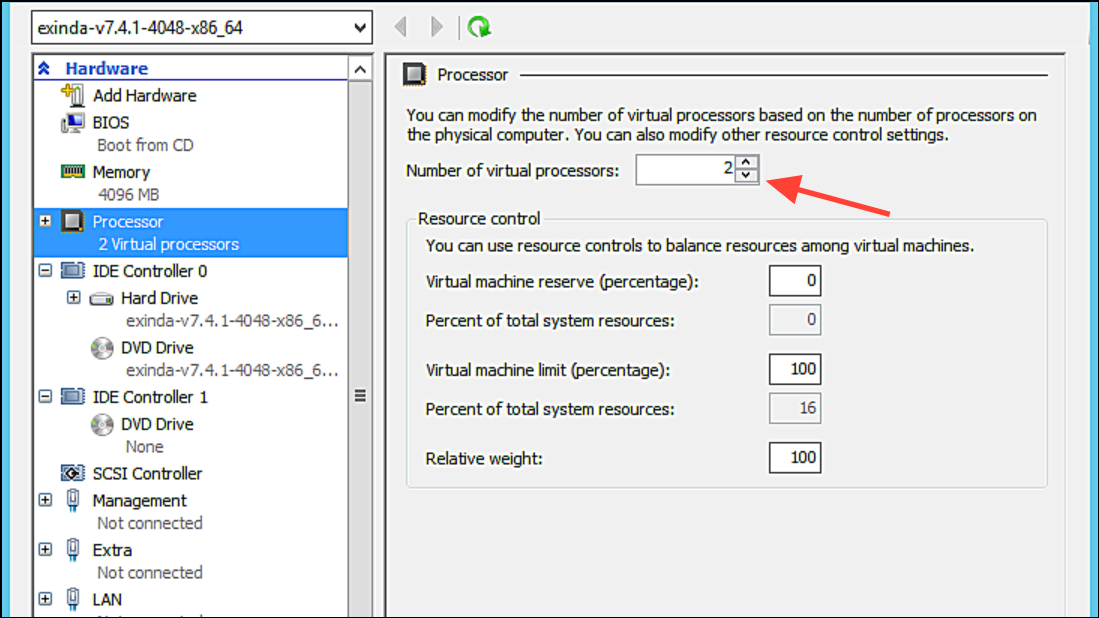Image resolution: width=1099 pixels, height=618 pixels.
Task: Click the forward navigation arrow
Action: coord(437,27)
